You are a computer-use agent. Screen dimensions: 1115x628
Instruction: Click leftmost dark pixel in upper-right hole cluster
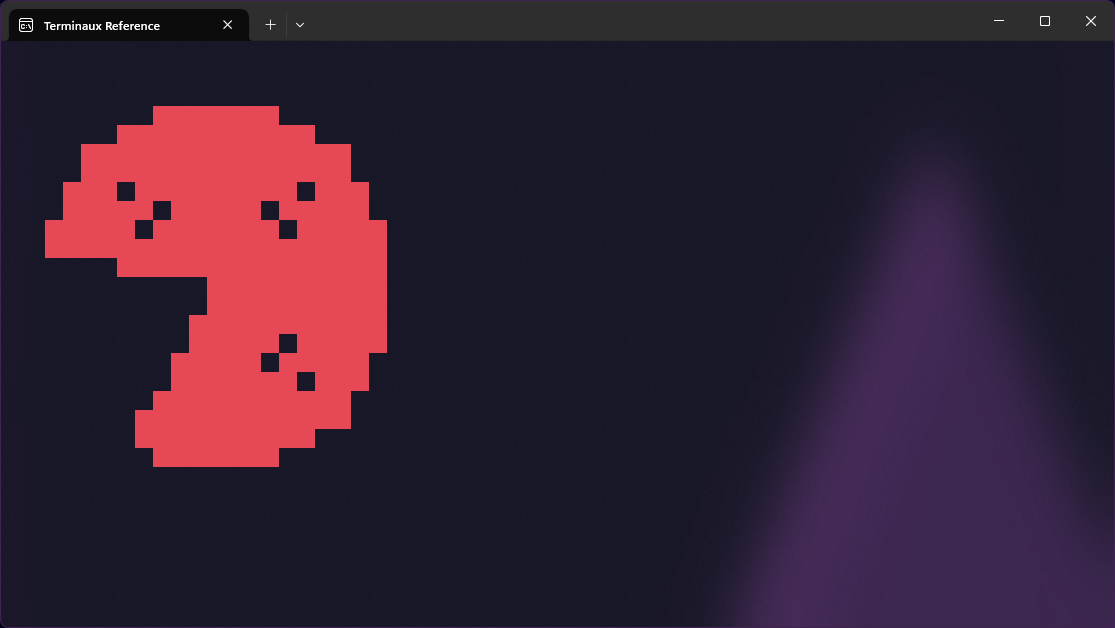tap(270, 210)
